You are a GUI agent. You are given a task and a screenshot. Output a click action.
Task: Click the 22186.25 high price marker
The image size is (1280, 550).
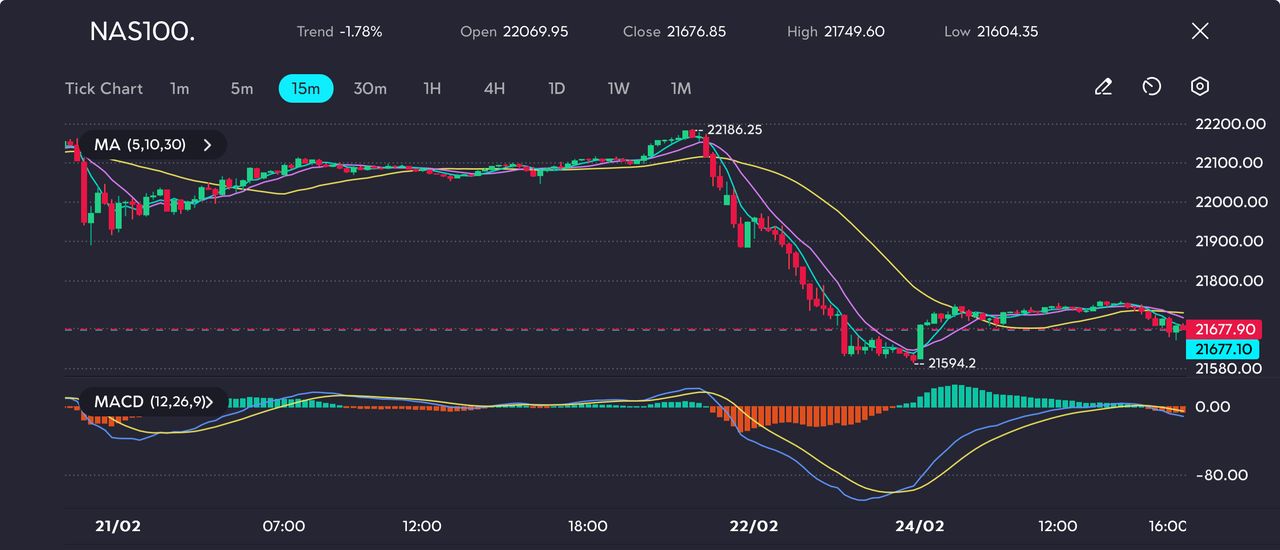coord(734,130)
